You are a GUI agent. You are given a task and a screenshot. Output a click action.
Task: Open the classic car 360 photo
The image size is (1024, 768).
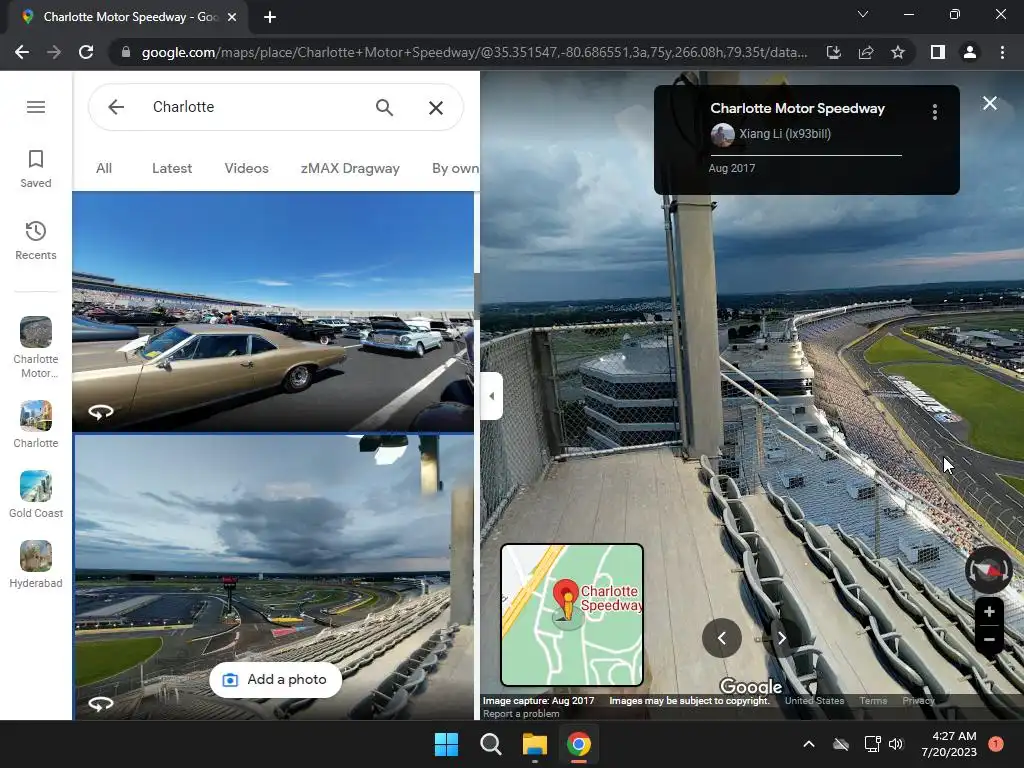point(273,312)
